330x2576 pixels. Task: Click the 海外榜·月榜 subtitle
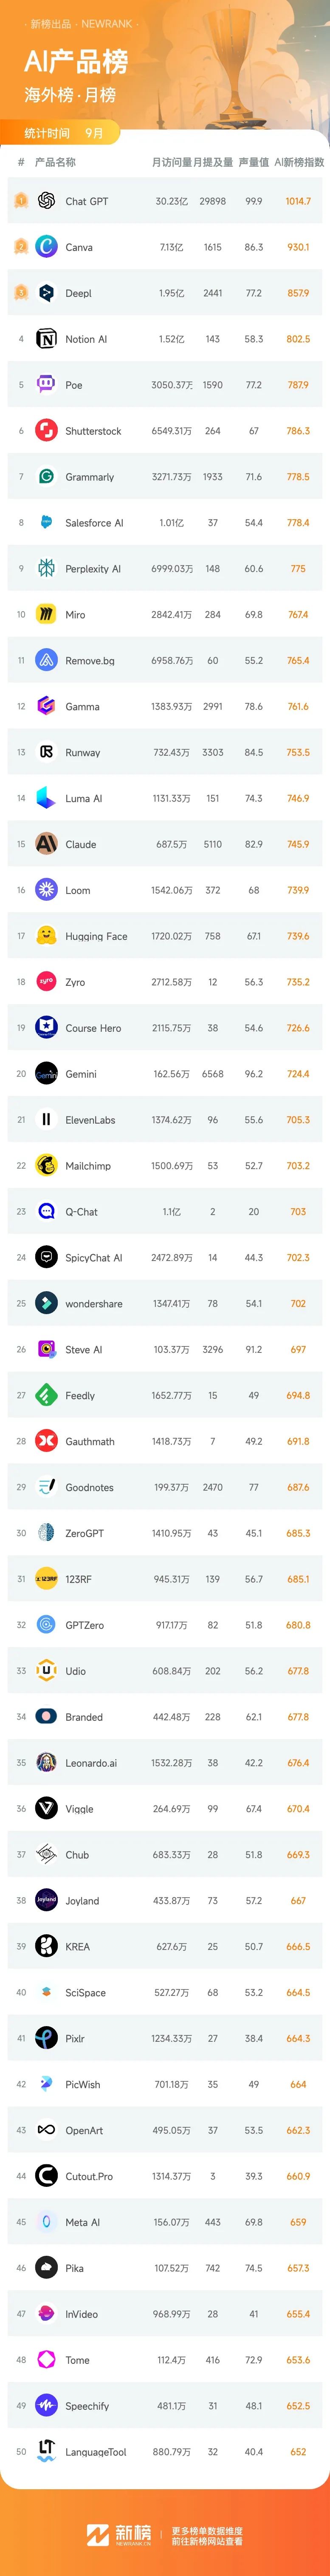click(x=70, y=95)
